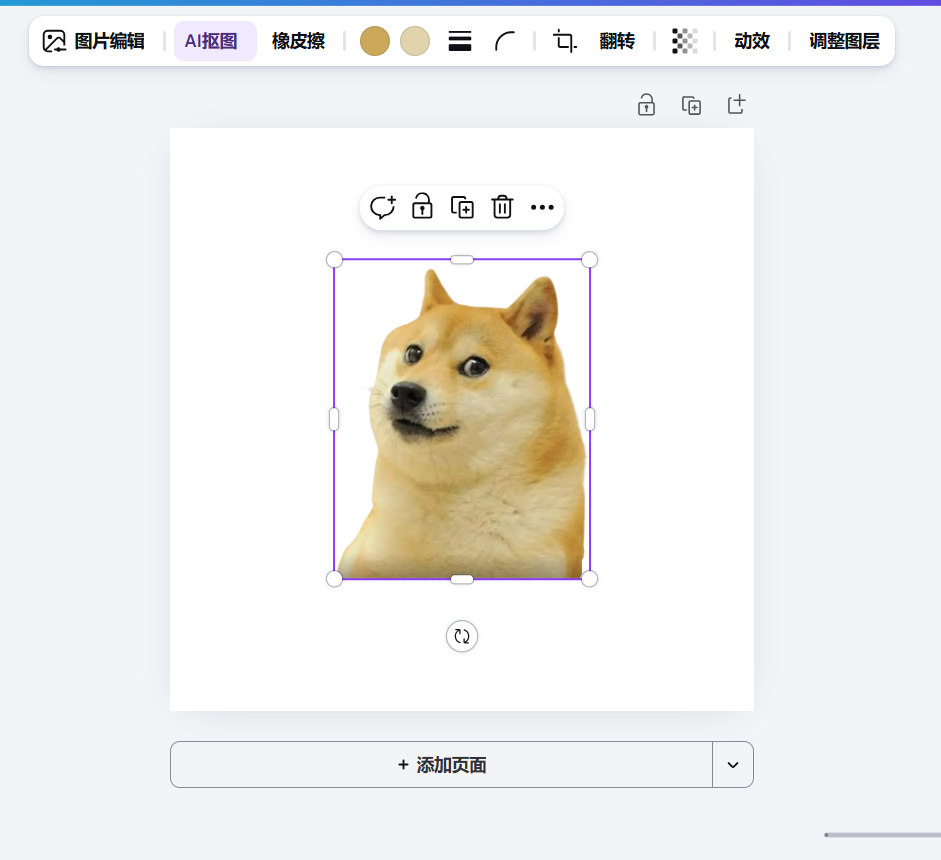Add a new page with the plus-page icon above the canvas

click(x=736, y=104)
